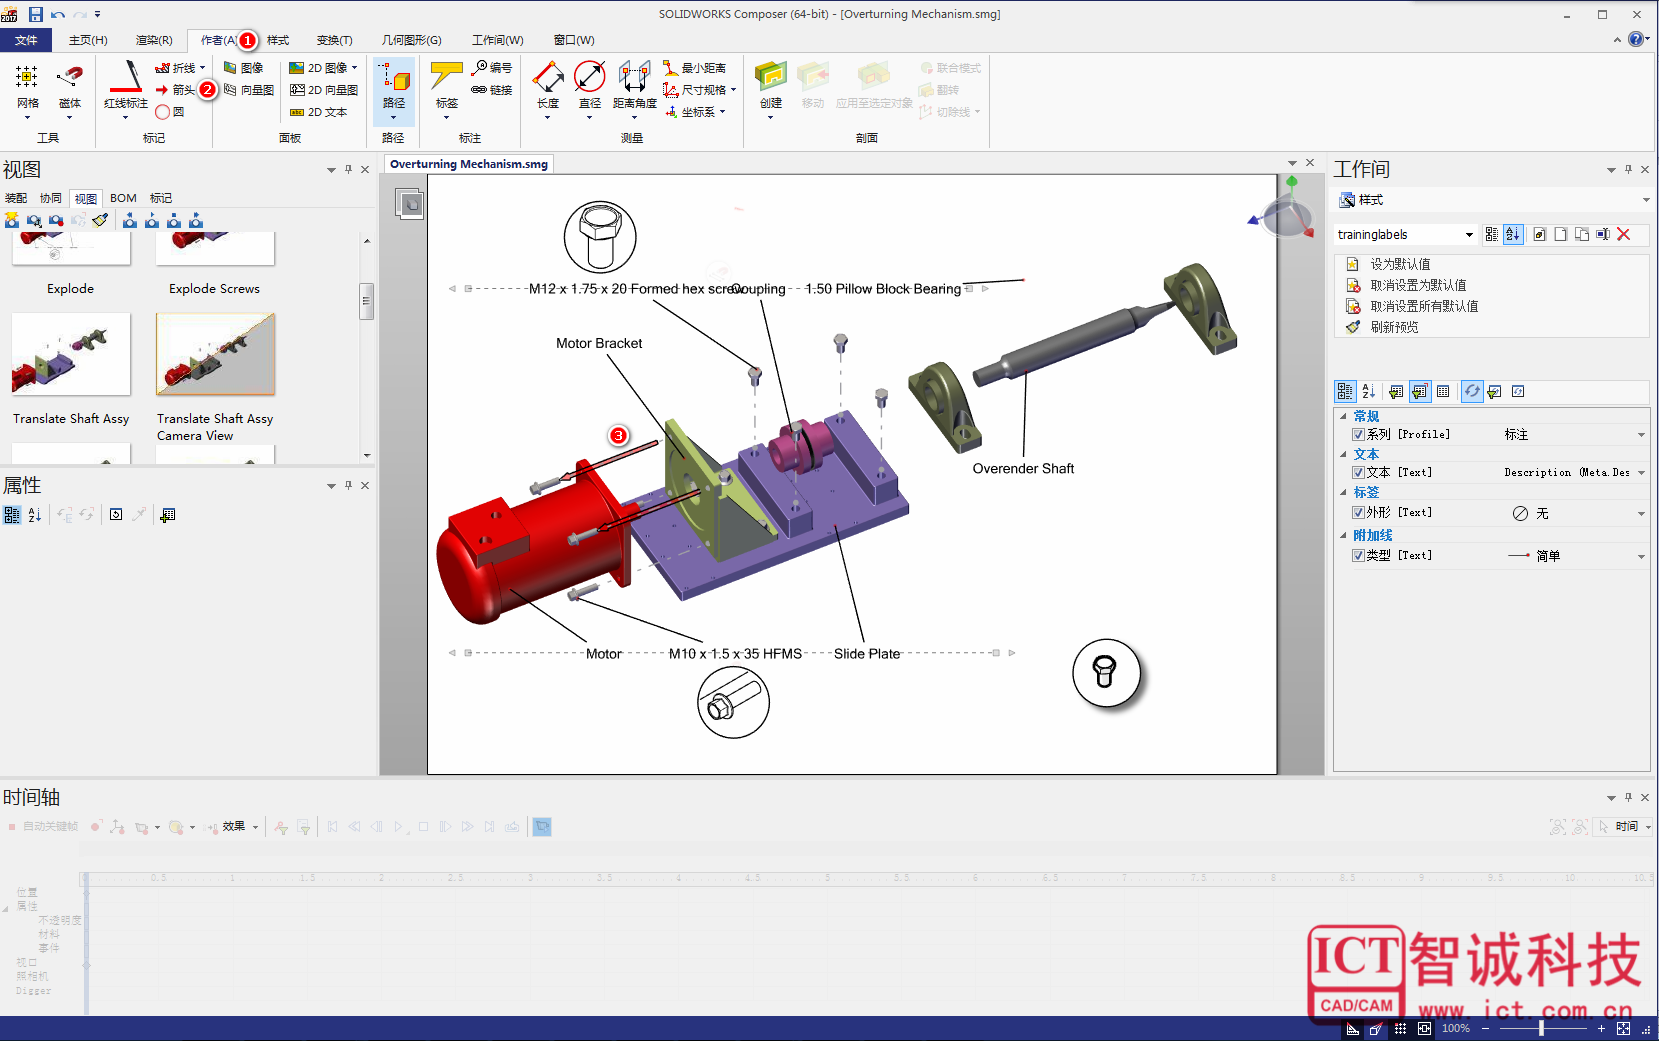
Task: Toggle the 类型 [Text] checkbox
Action: click(1358, 556)
